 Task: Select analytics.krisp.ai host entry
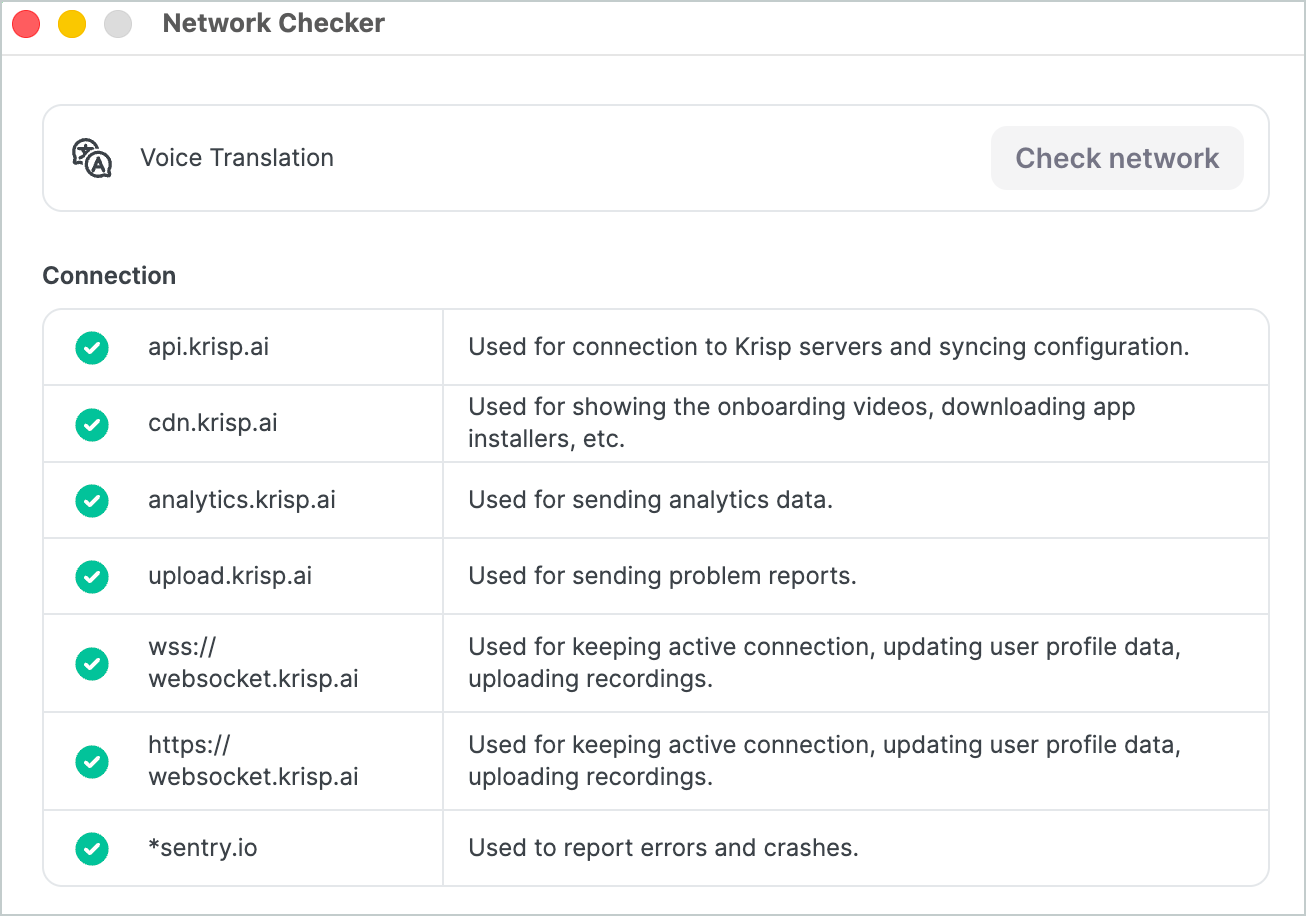click(241, 500)
